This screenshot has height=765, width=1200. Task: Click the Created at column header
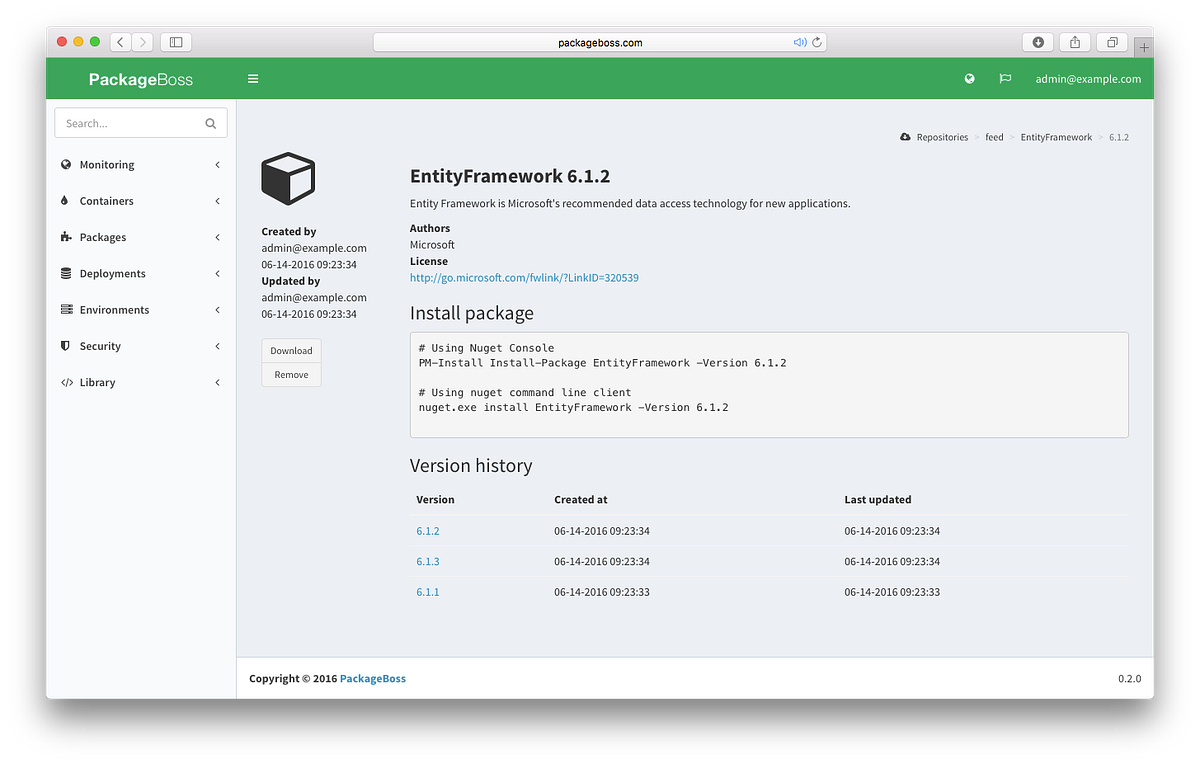tap(581, 499)
